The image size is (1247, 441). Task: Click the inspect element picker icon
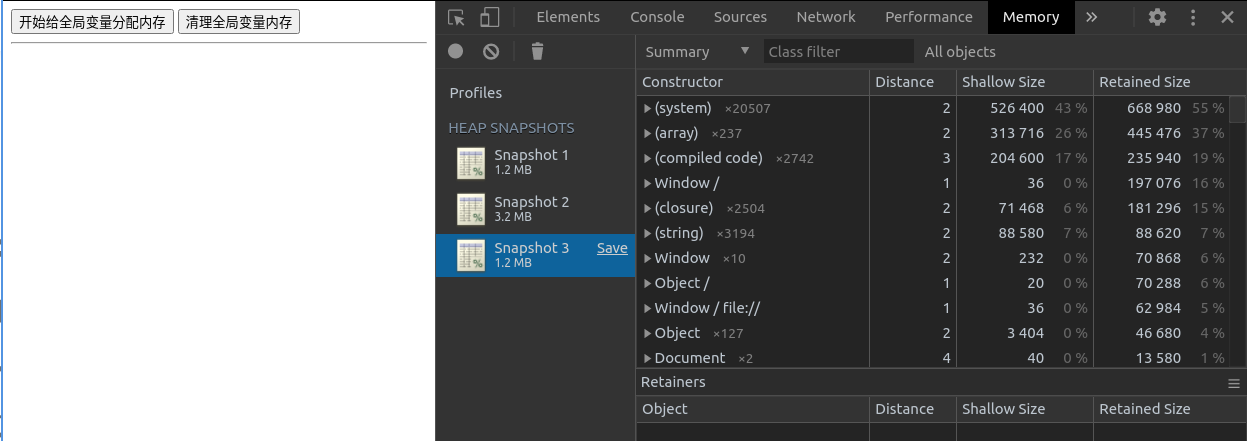coord(457,17)
